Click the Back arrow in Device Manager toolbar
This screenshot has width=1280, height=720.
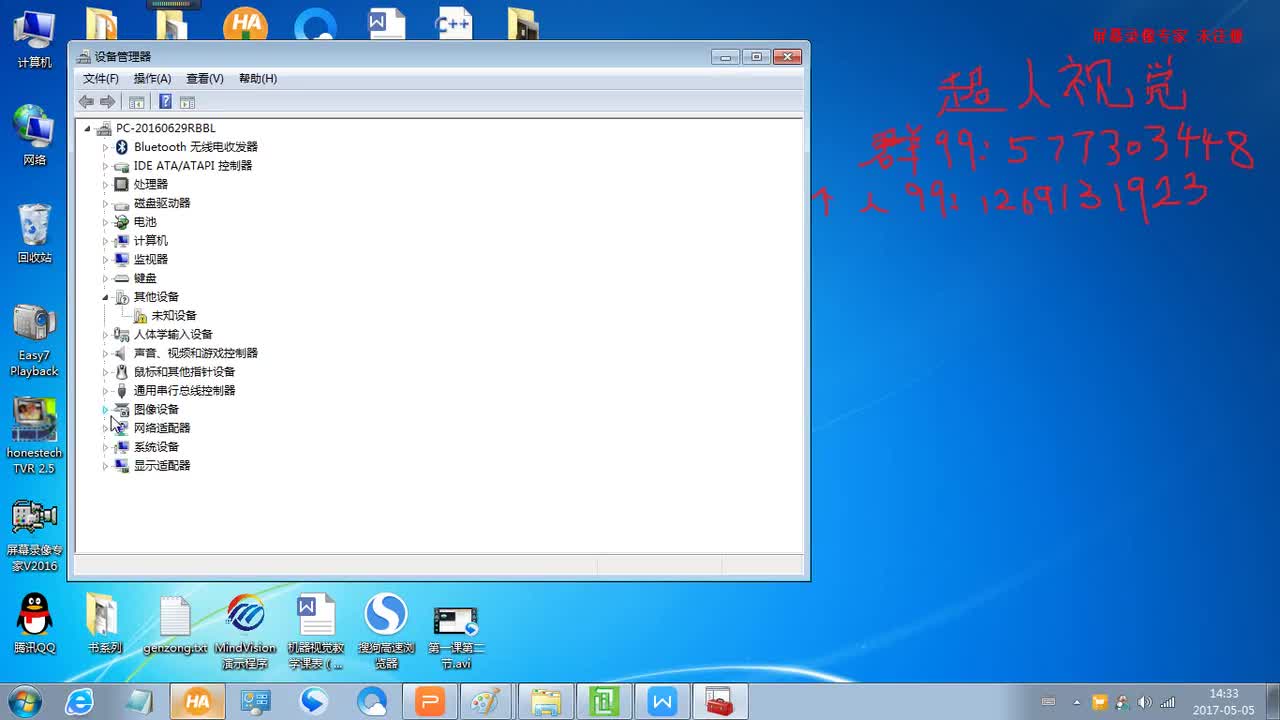coord(86,102)
